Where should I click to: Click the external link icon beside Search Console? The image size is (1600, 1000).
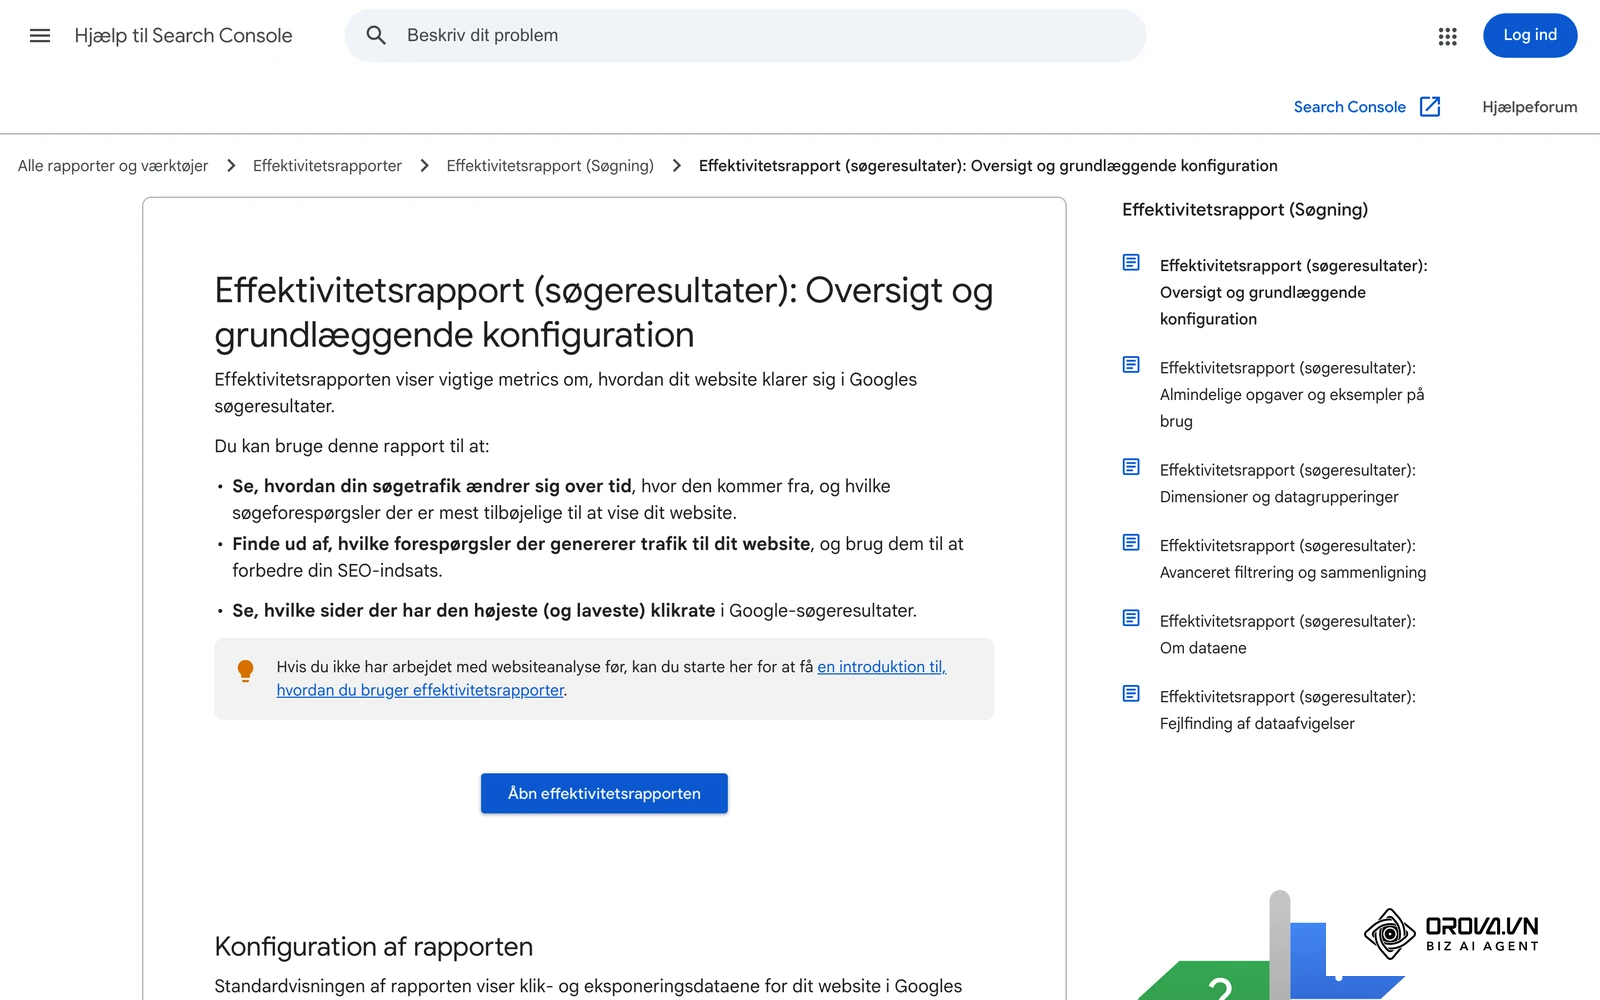(x=1430, y=107)
